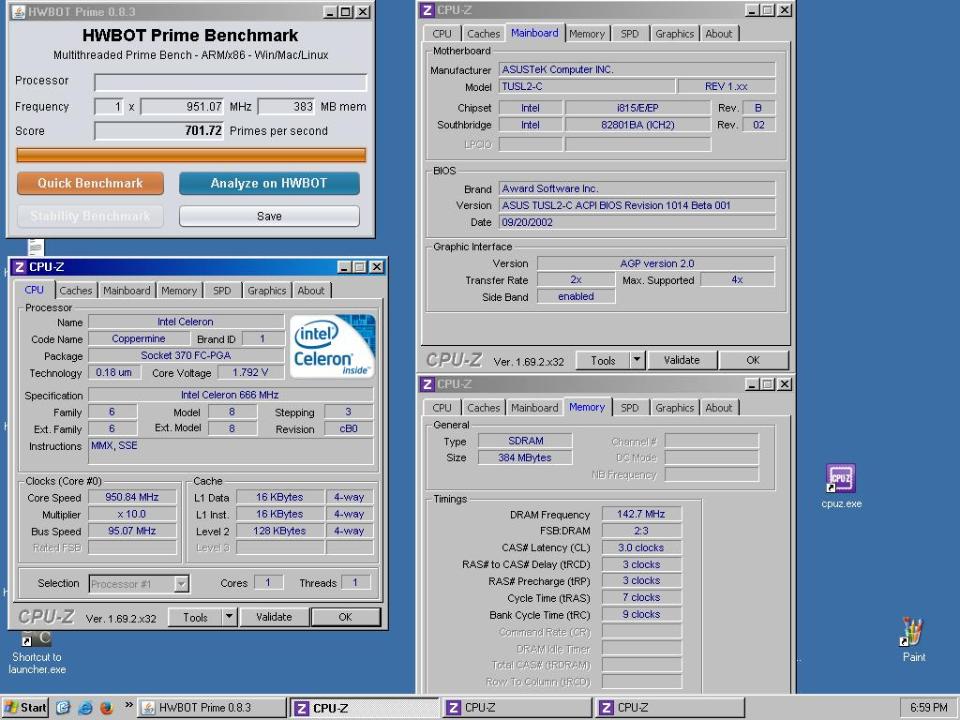Switch to HWBOT Prime 0.8.3 taskbar button
The height and width of the screenshot is (720, 960).
click(211, 707)
